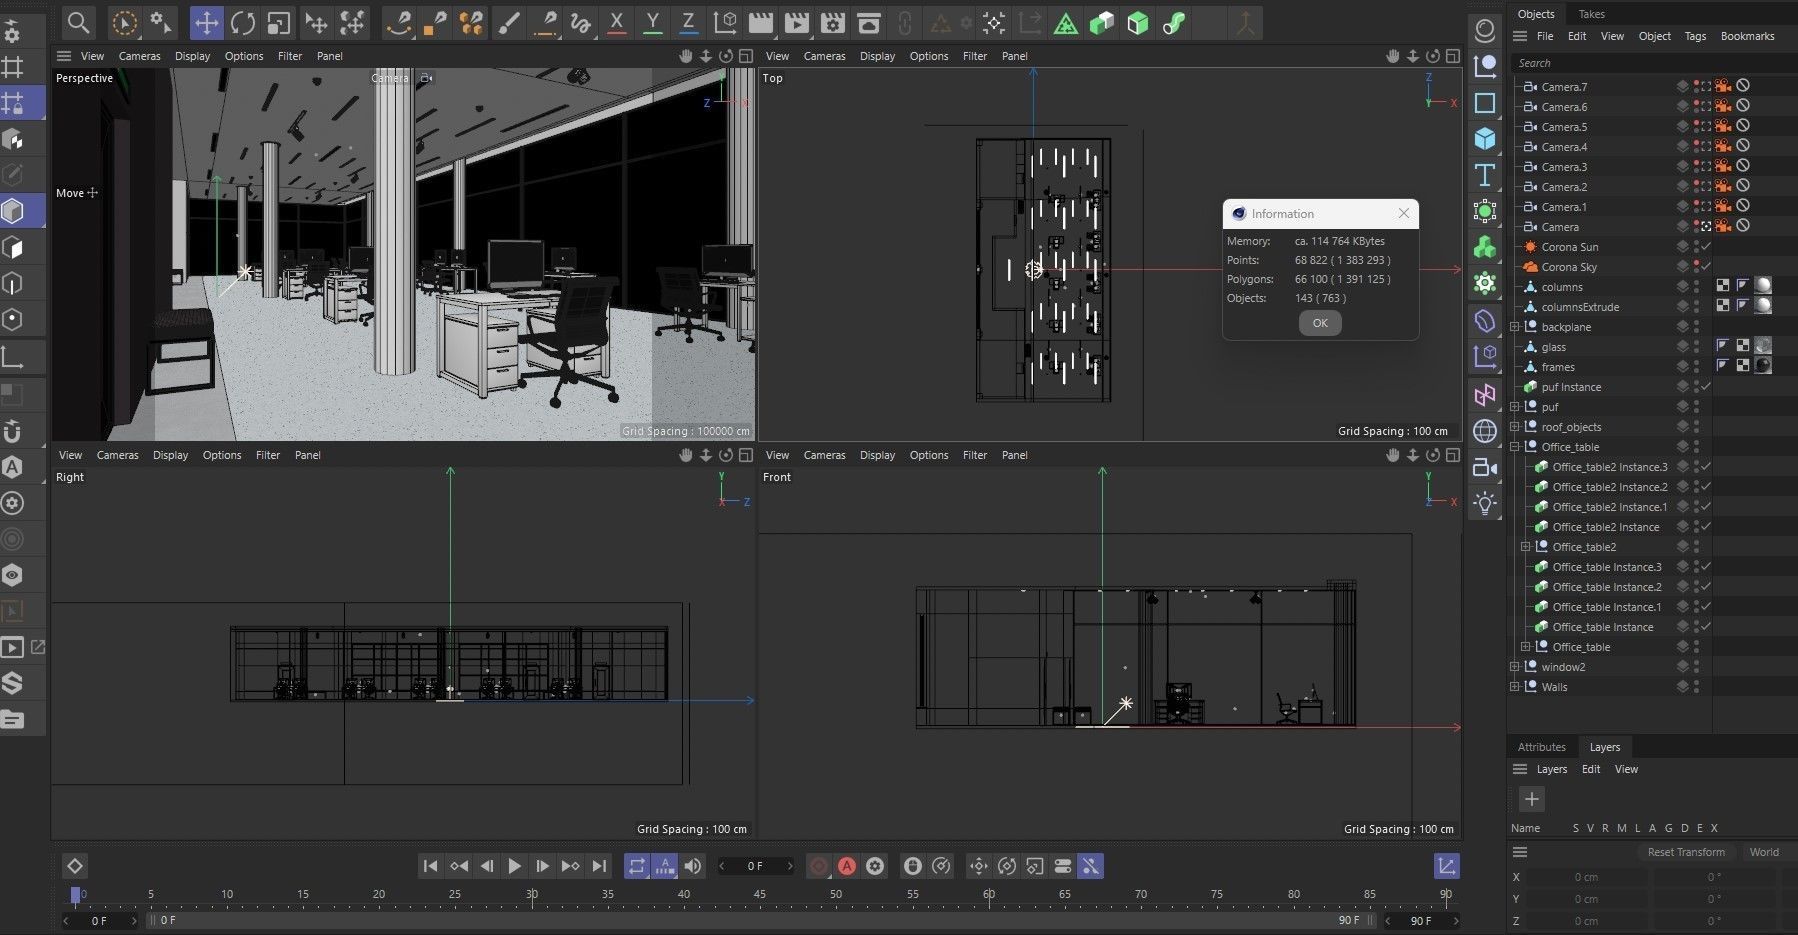Toggle sound playback speaker button
1798x935 pixels.
coord(692,866)
